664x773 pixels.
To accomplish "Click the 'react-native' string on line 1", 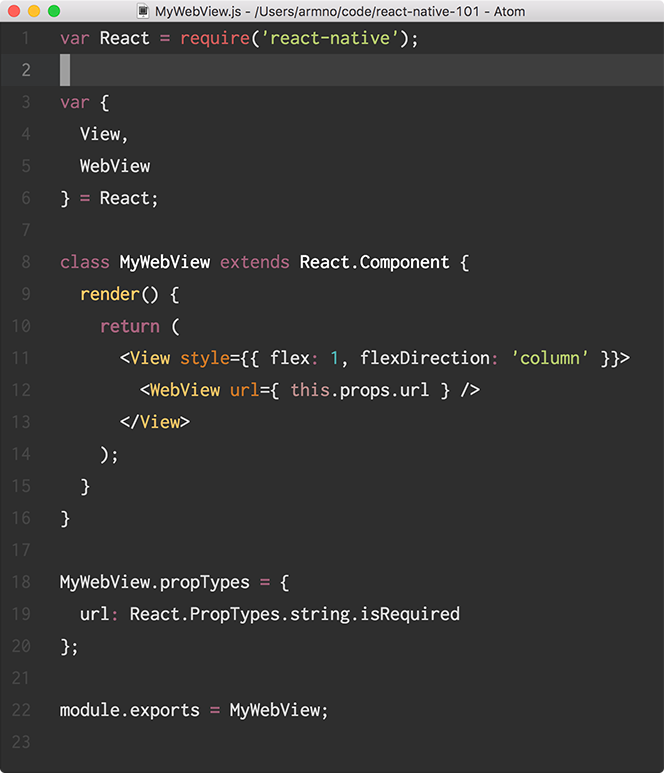I will tap(330, 38).
